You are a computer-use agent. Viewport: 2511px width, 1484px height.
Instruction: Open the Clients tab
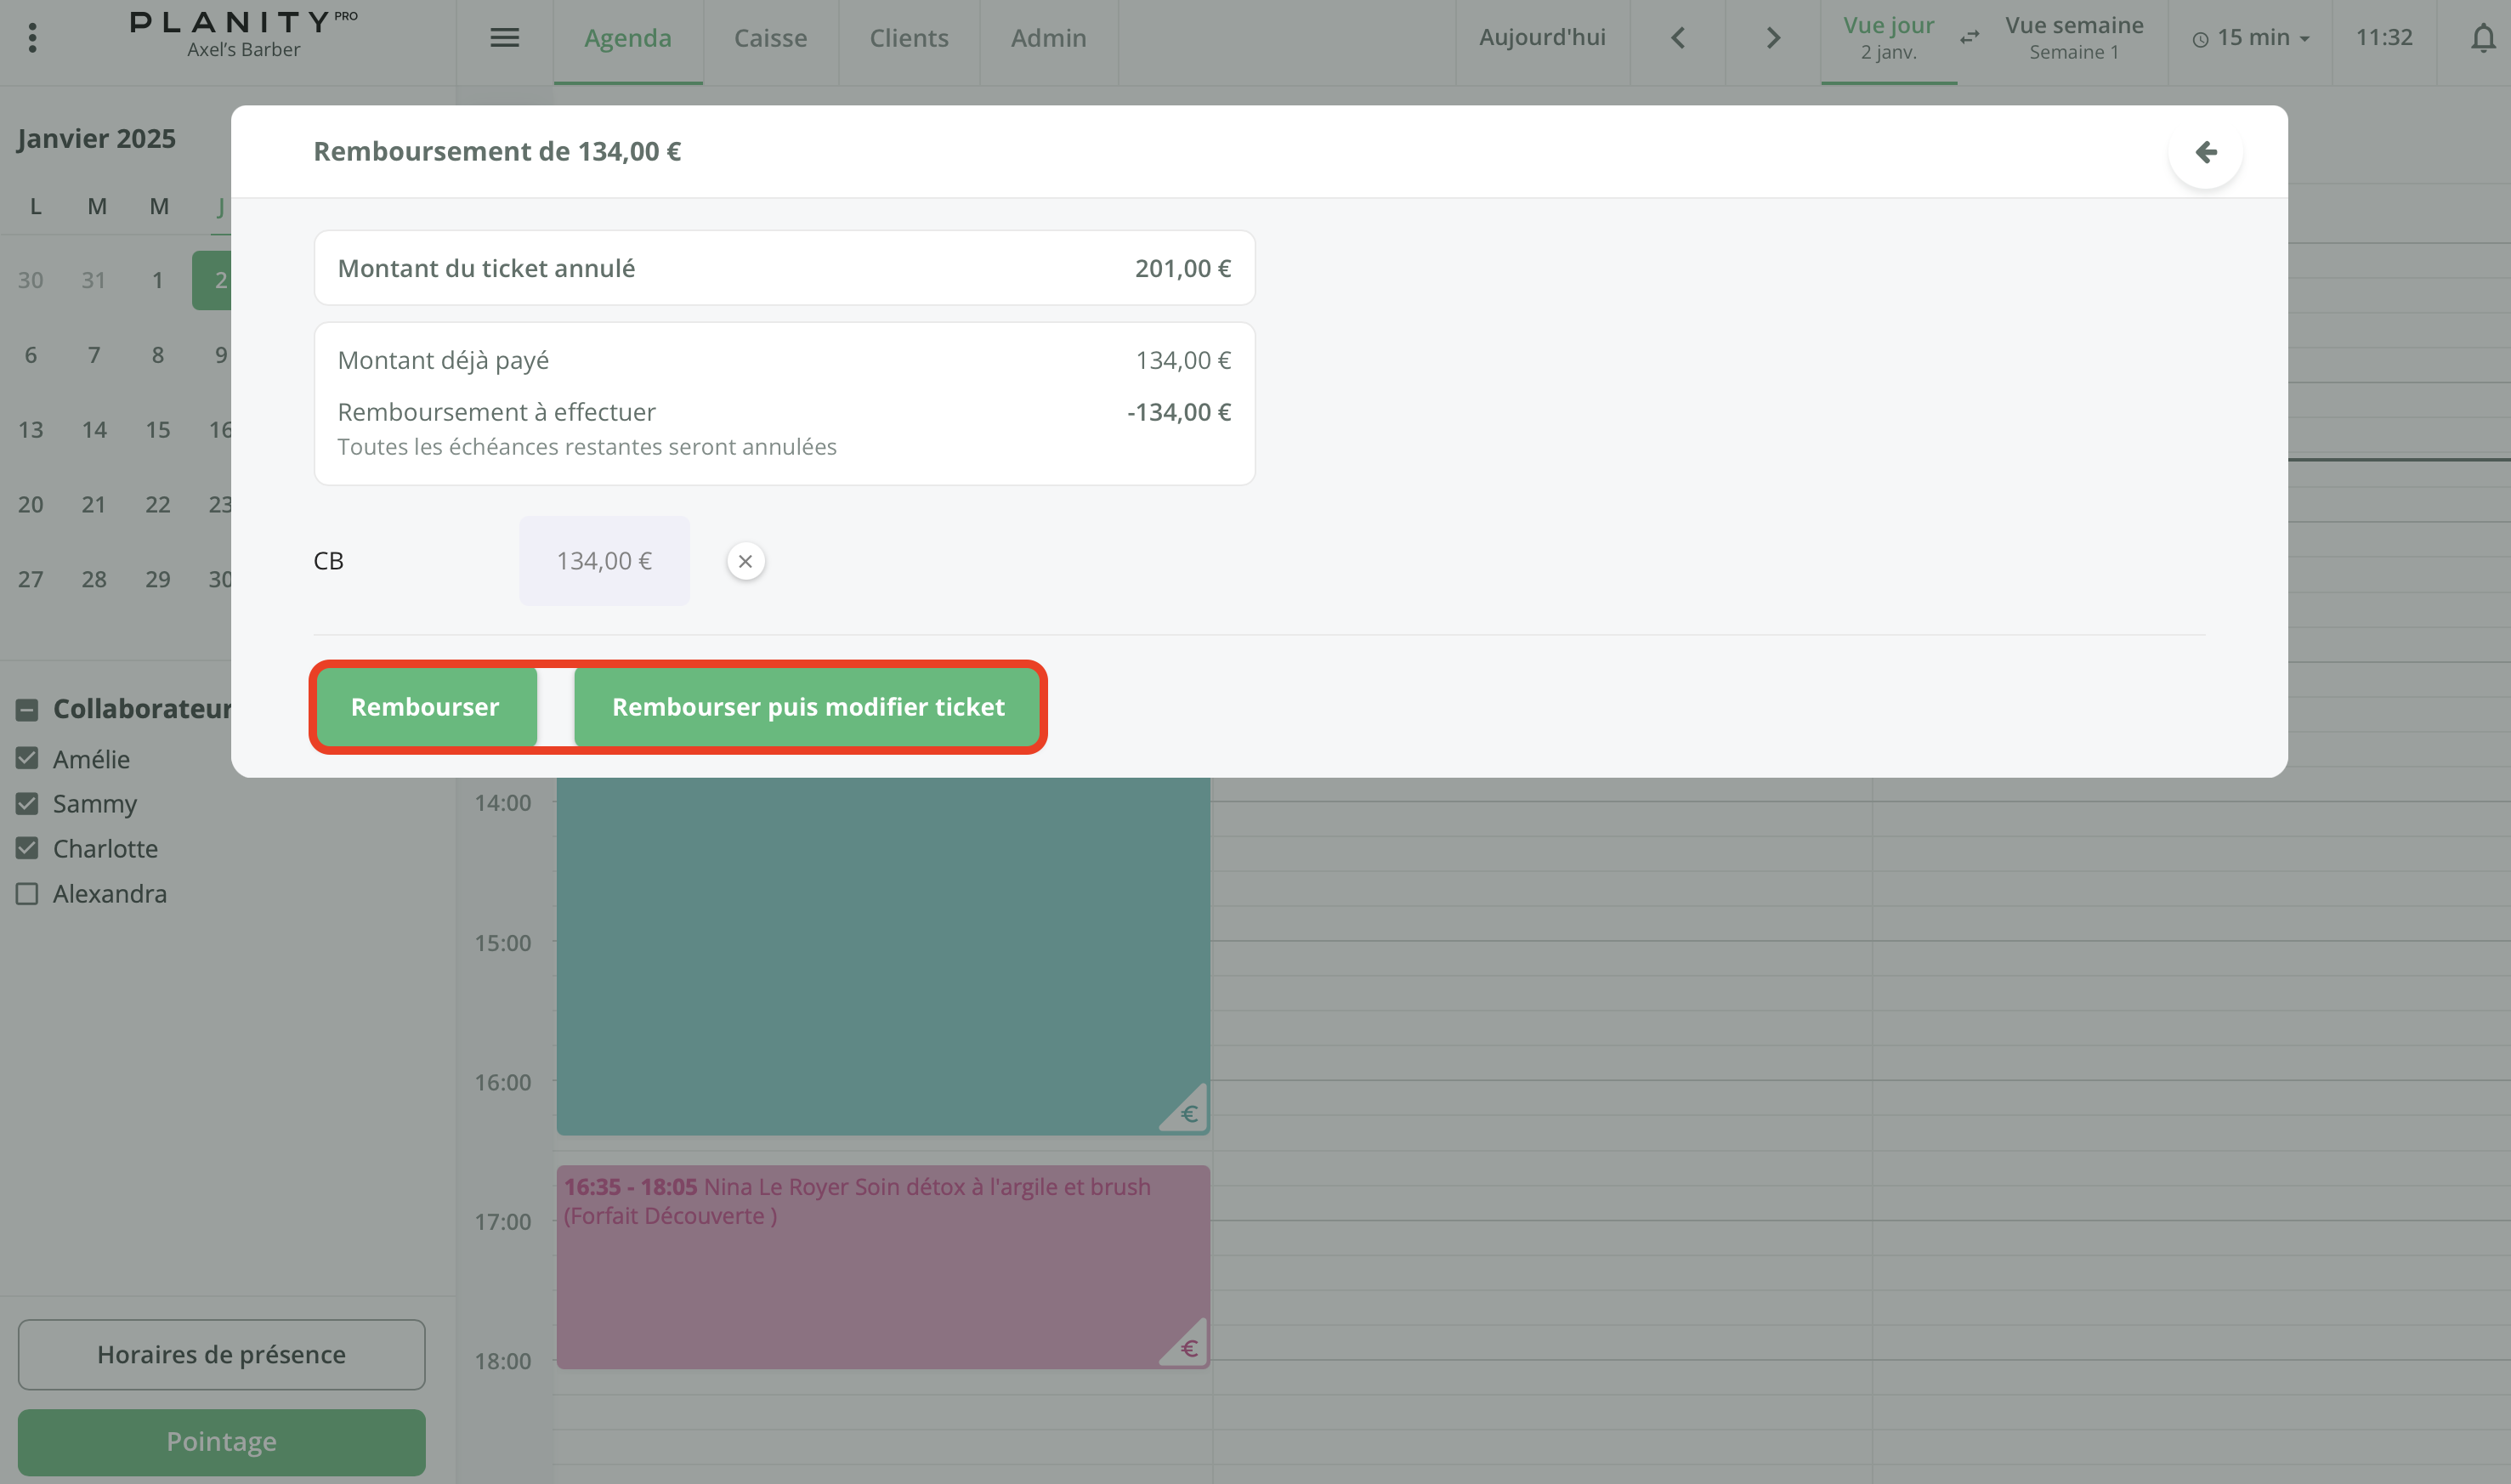[908, 38]
